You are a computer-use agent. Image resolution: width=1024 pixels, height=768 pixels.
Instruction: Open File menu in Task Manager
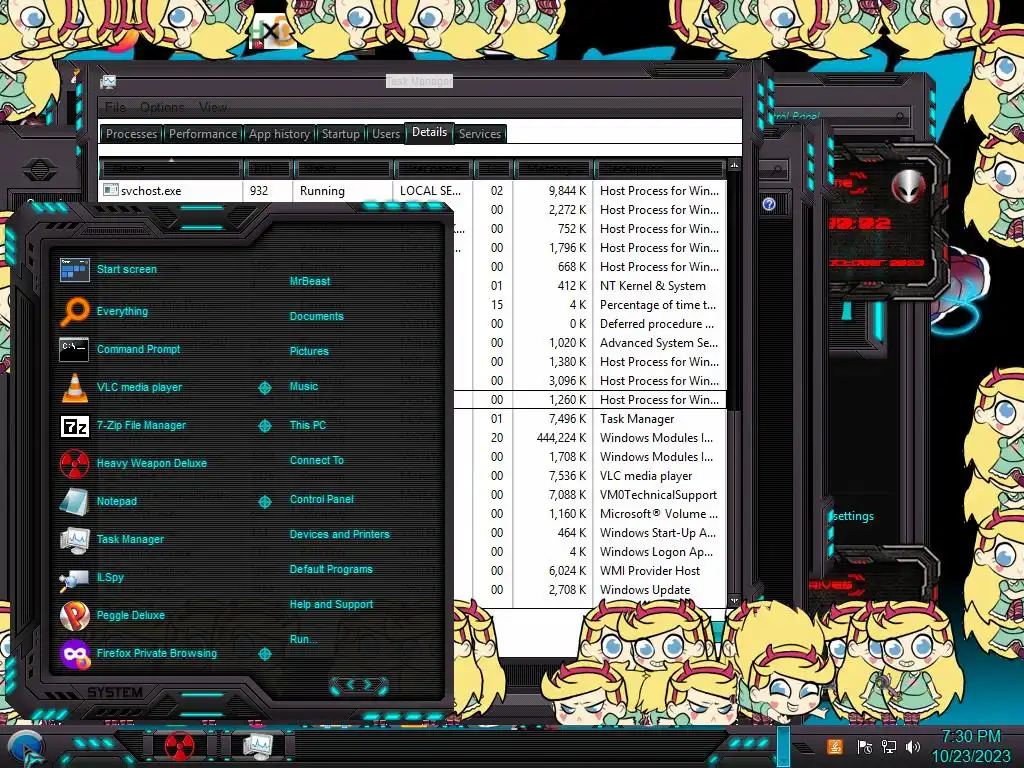coord(116,107)
